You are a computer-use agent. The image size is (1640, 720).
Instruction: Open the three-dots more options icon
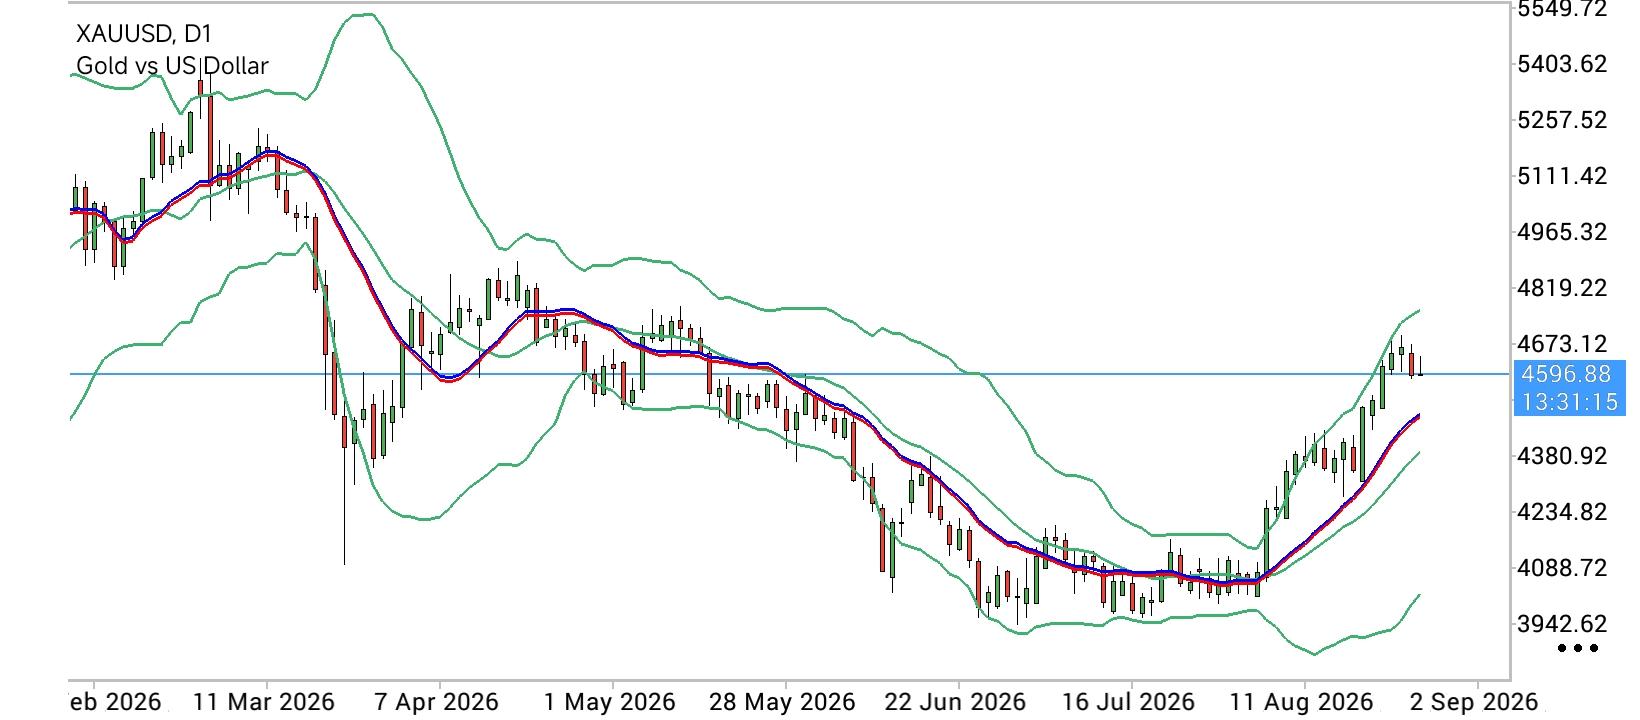pos(1578,648)
